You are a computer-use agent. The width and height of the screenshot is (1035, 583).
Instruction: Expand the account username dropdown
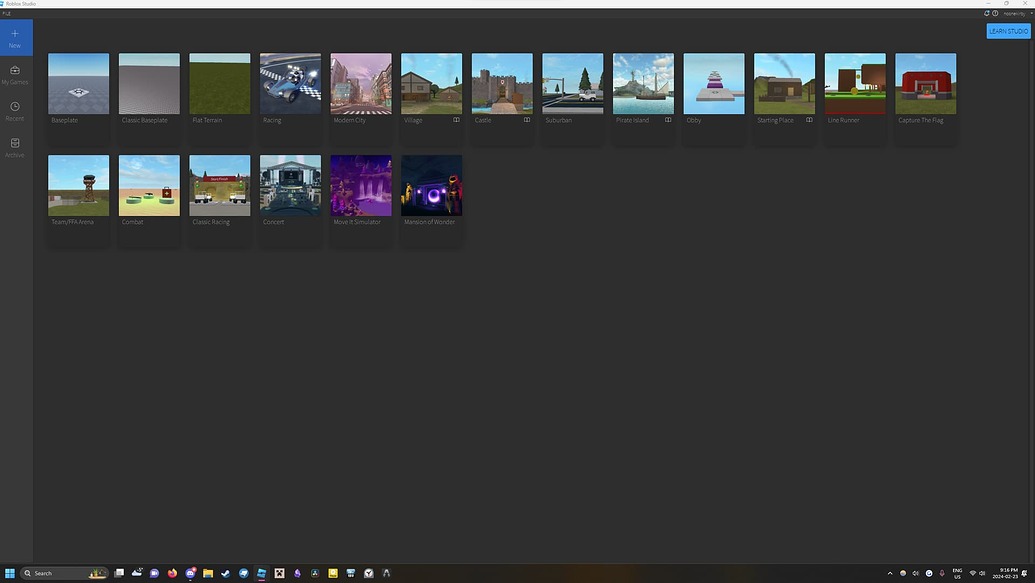pos(1017,13)
